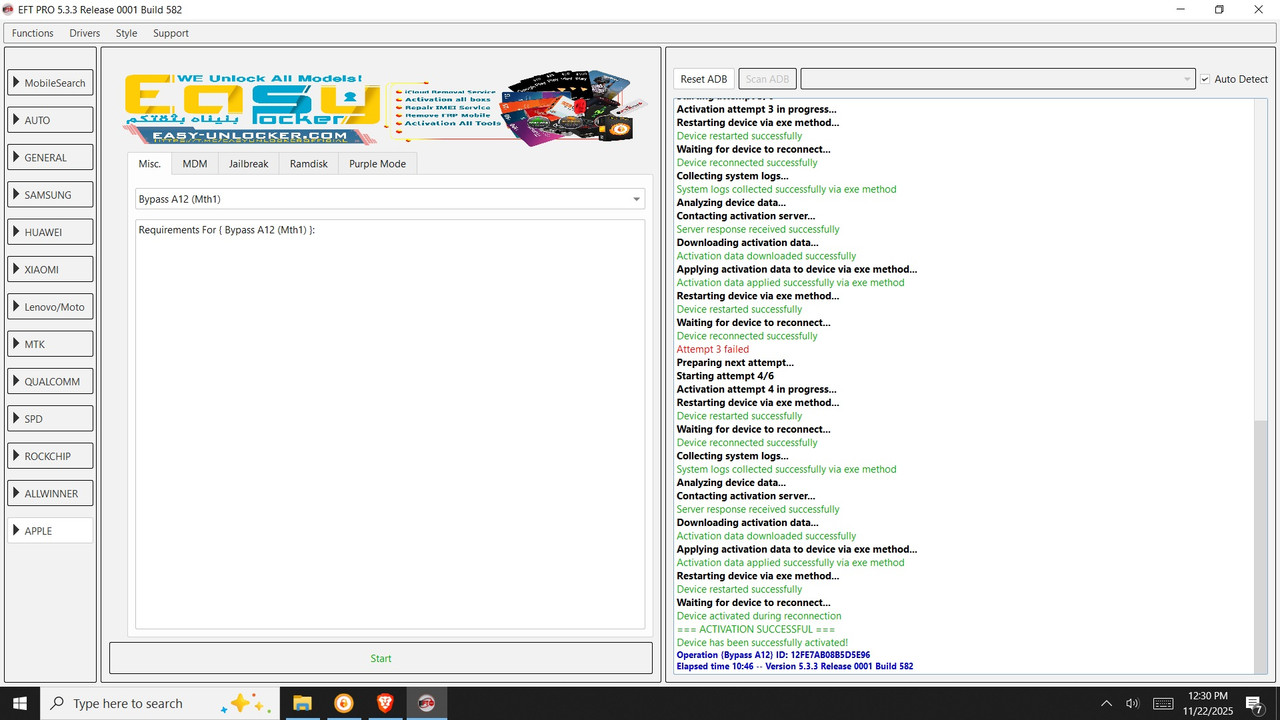The height and width of the screenshot is (720, 1280).
Task: Click the Scan ADB button
Action: coord(767,79)
